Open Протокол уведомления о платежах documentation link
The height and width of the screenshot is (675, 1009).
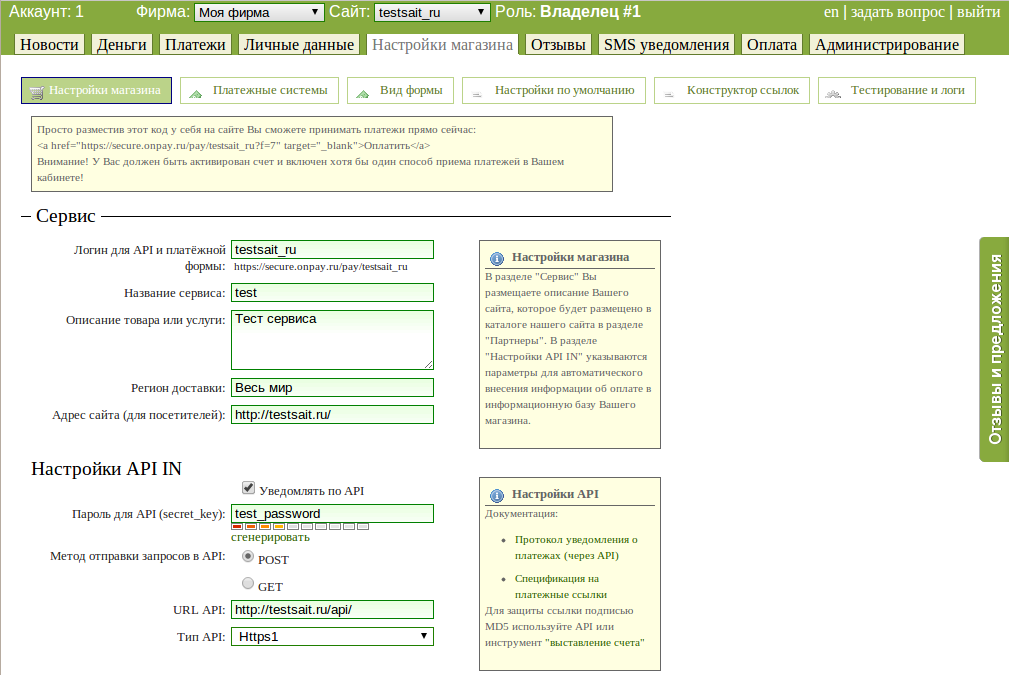point(575,547)
